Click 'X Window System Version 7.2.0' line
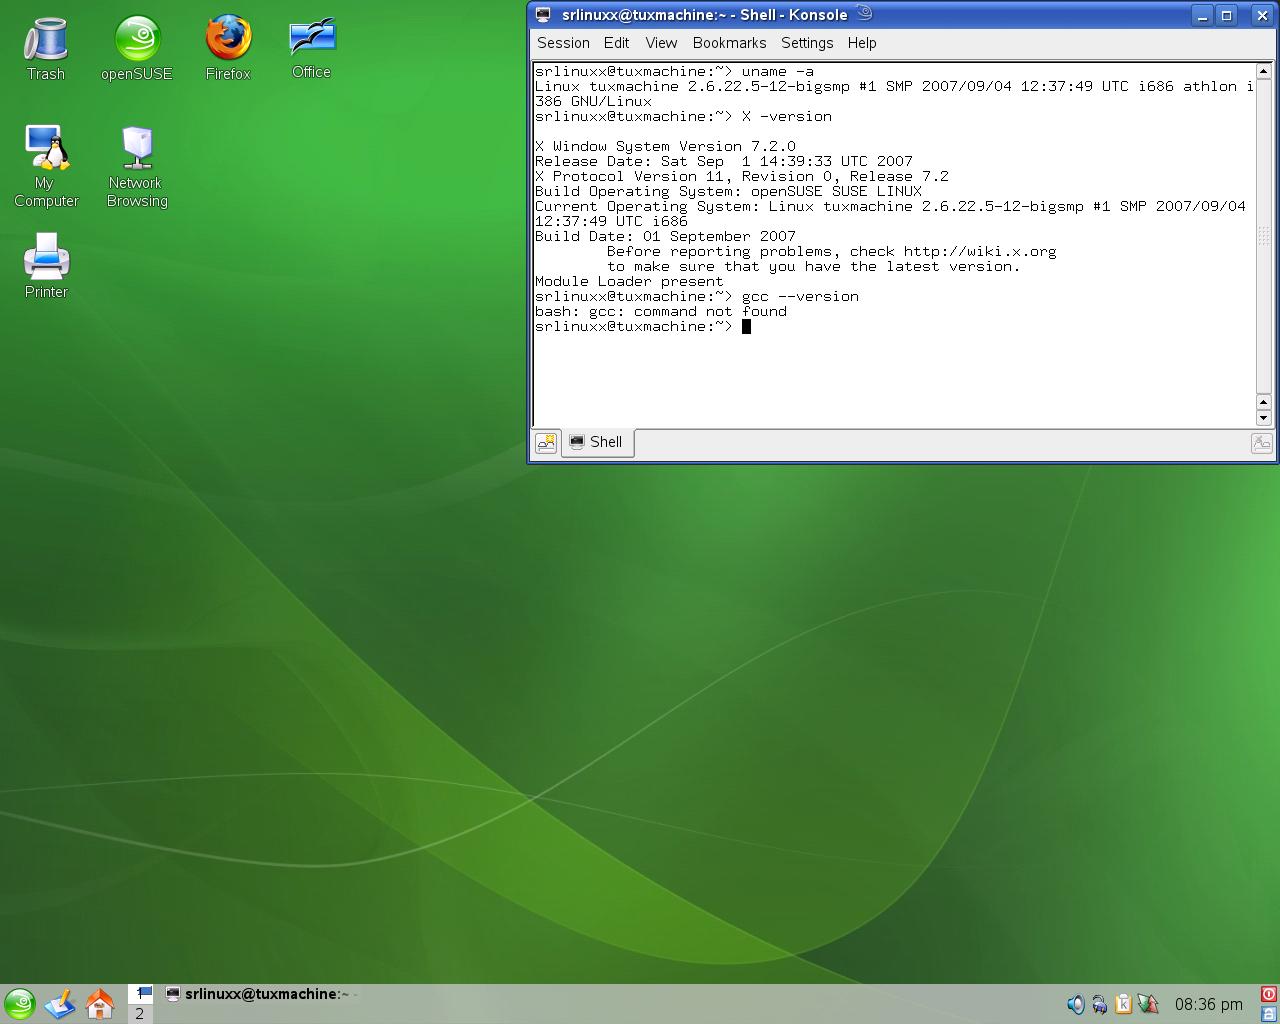The image size is (1280, 1024). 665,146
